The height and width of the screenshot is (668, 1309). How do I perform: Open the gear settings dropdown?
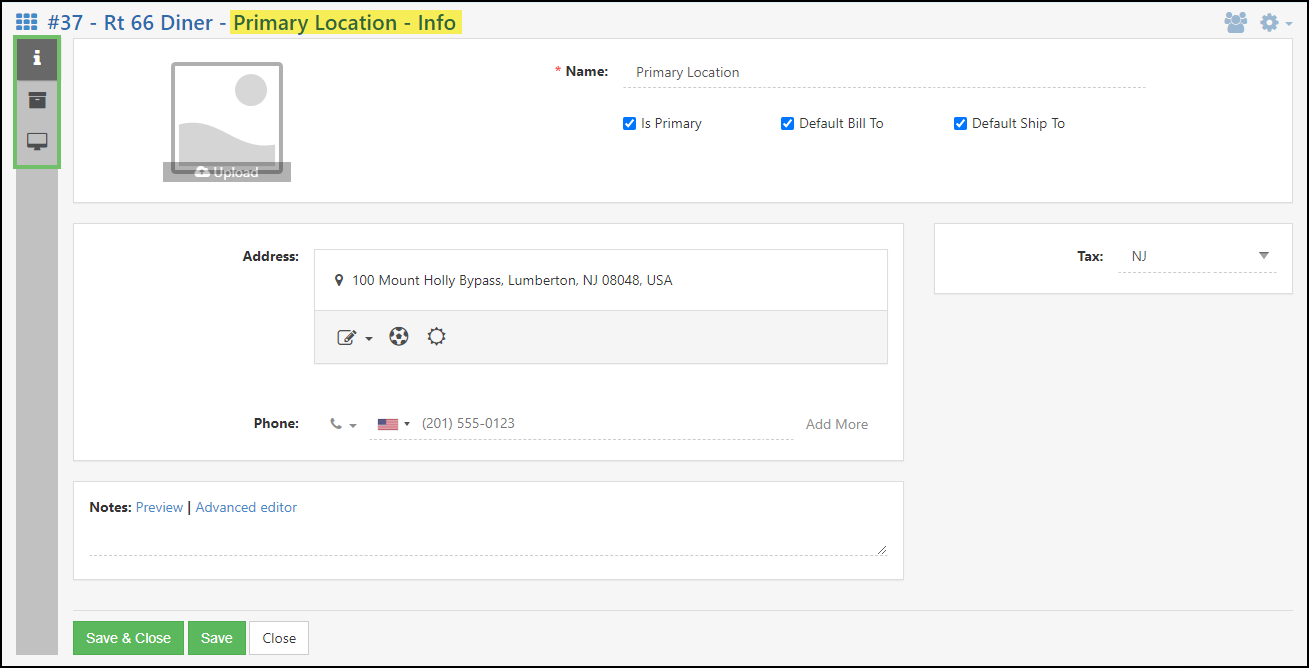pos(1274,22)
